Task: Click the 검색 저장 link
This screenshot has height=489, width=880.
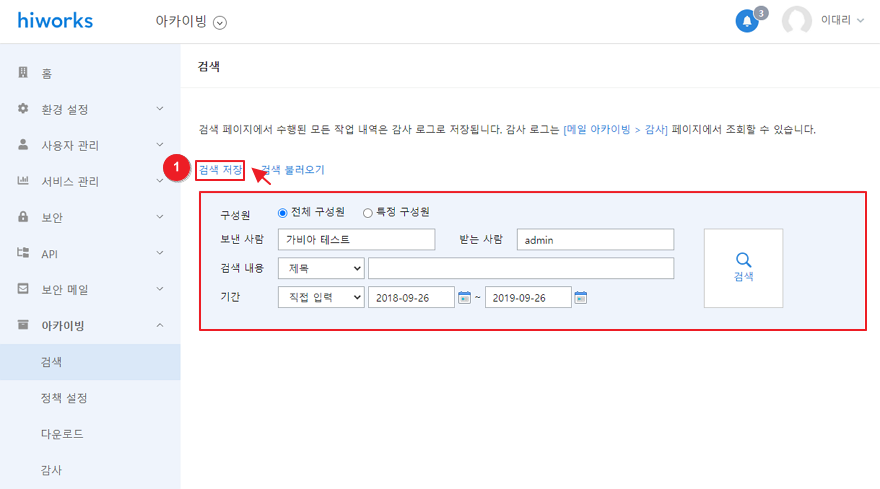Action: coord(220,170)
